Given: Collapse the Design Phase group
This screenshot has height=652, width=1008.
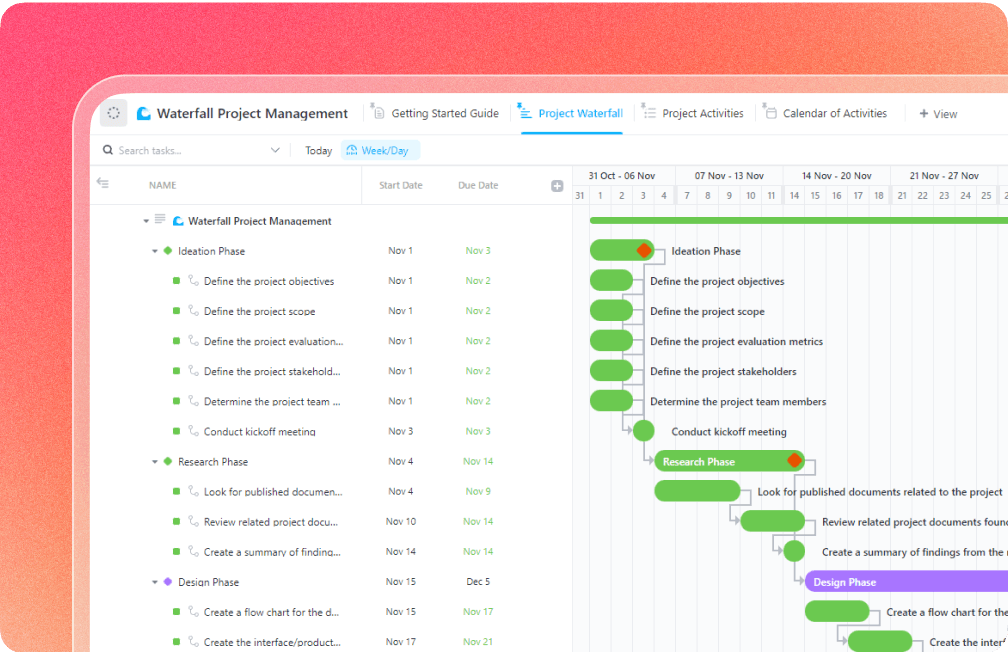Looking at the screenshot, I should [155, 582].
